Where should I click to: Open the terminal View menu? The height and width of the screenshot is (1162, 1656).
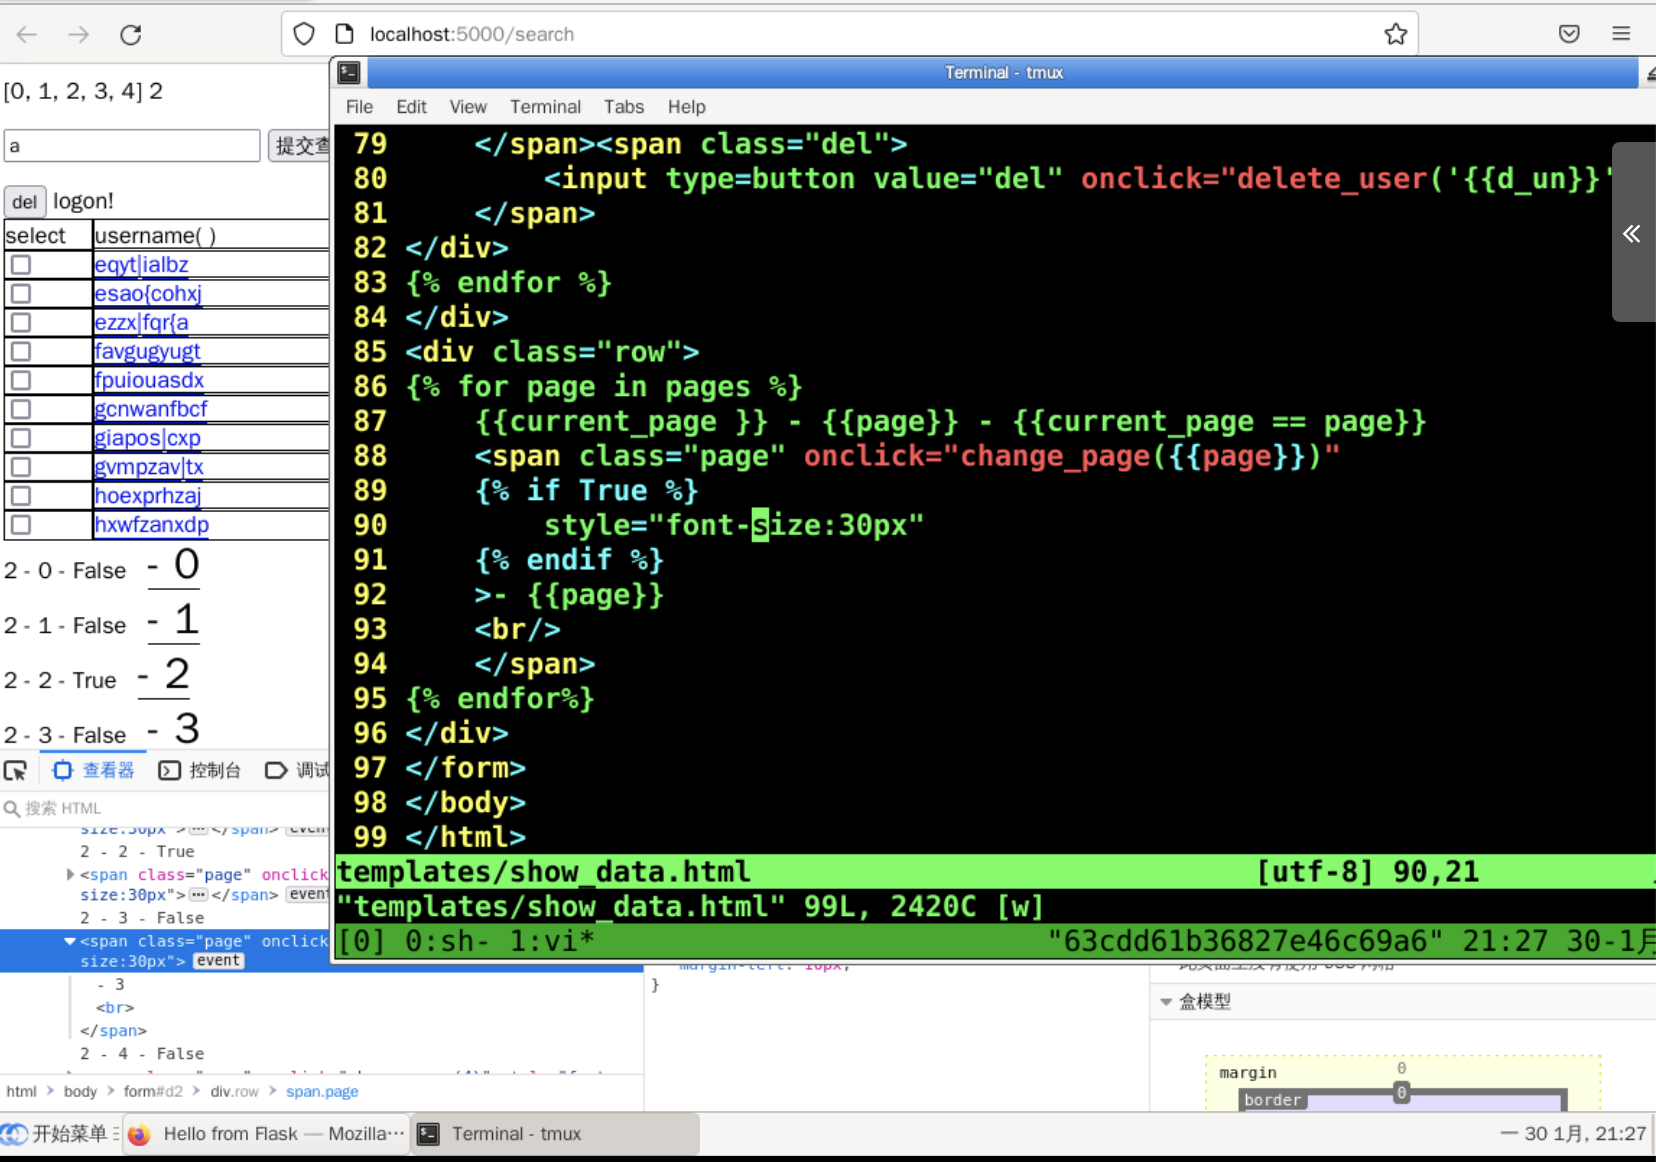point(468,107)
